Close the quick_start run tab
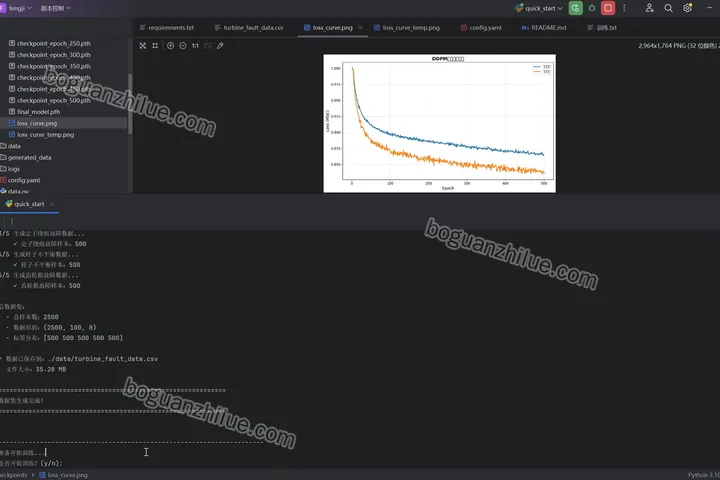 pos(52,204)
